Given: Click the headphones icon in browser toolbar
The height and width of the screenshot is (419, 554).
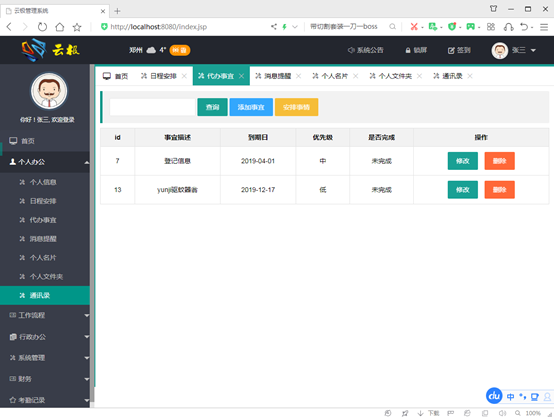Looking at the screenshot, I should click(508, 27).
